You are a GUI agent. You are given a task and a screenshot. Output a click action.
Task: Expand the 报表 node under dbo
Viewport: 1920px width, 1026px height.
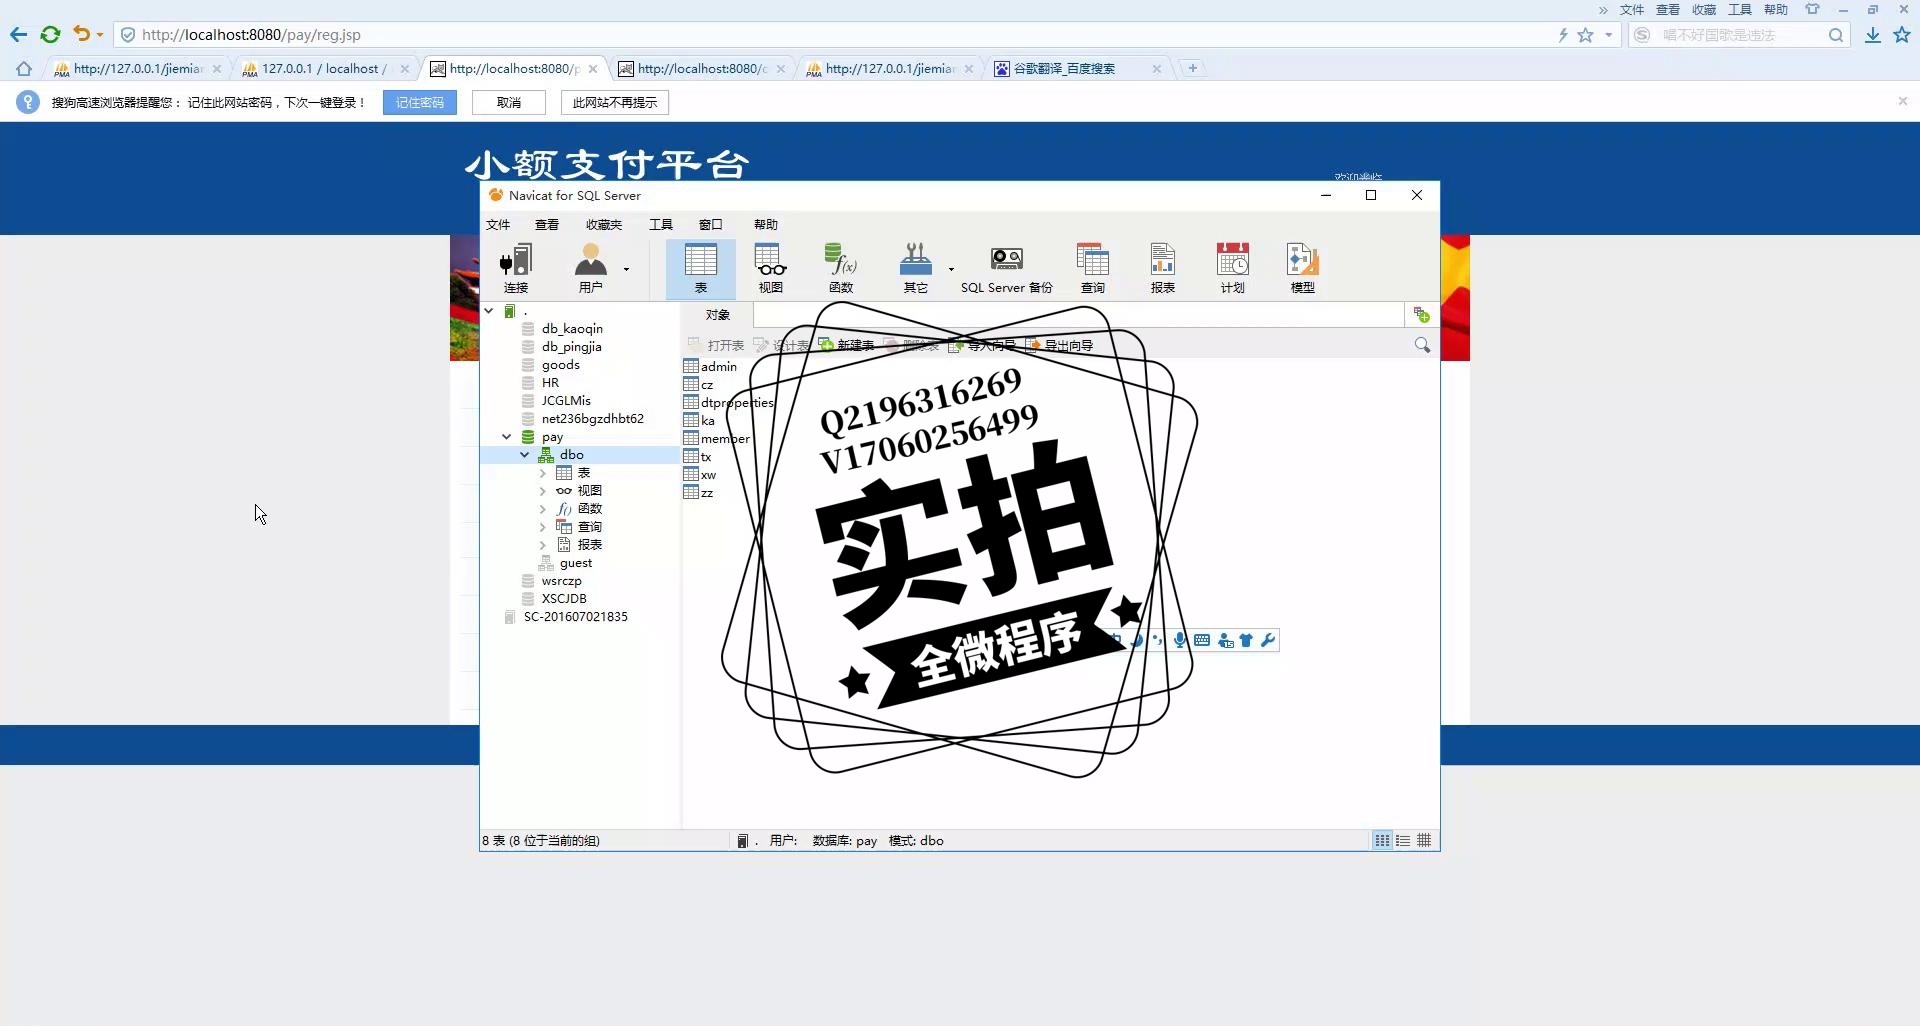click(x=543, y=545)
